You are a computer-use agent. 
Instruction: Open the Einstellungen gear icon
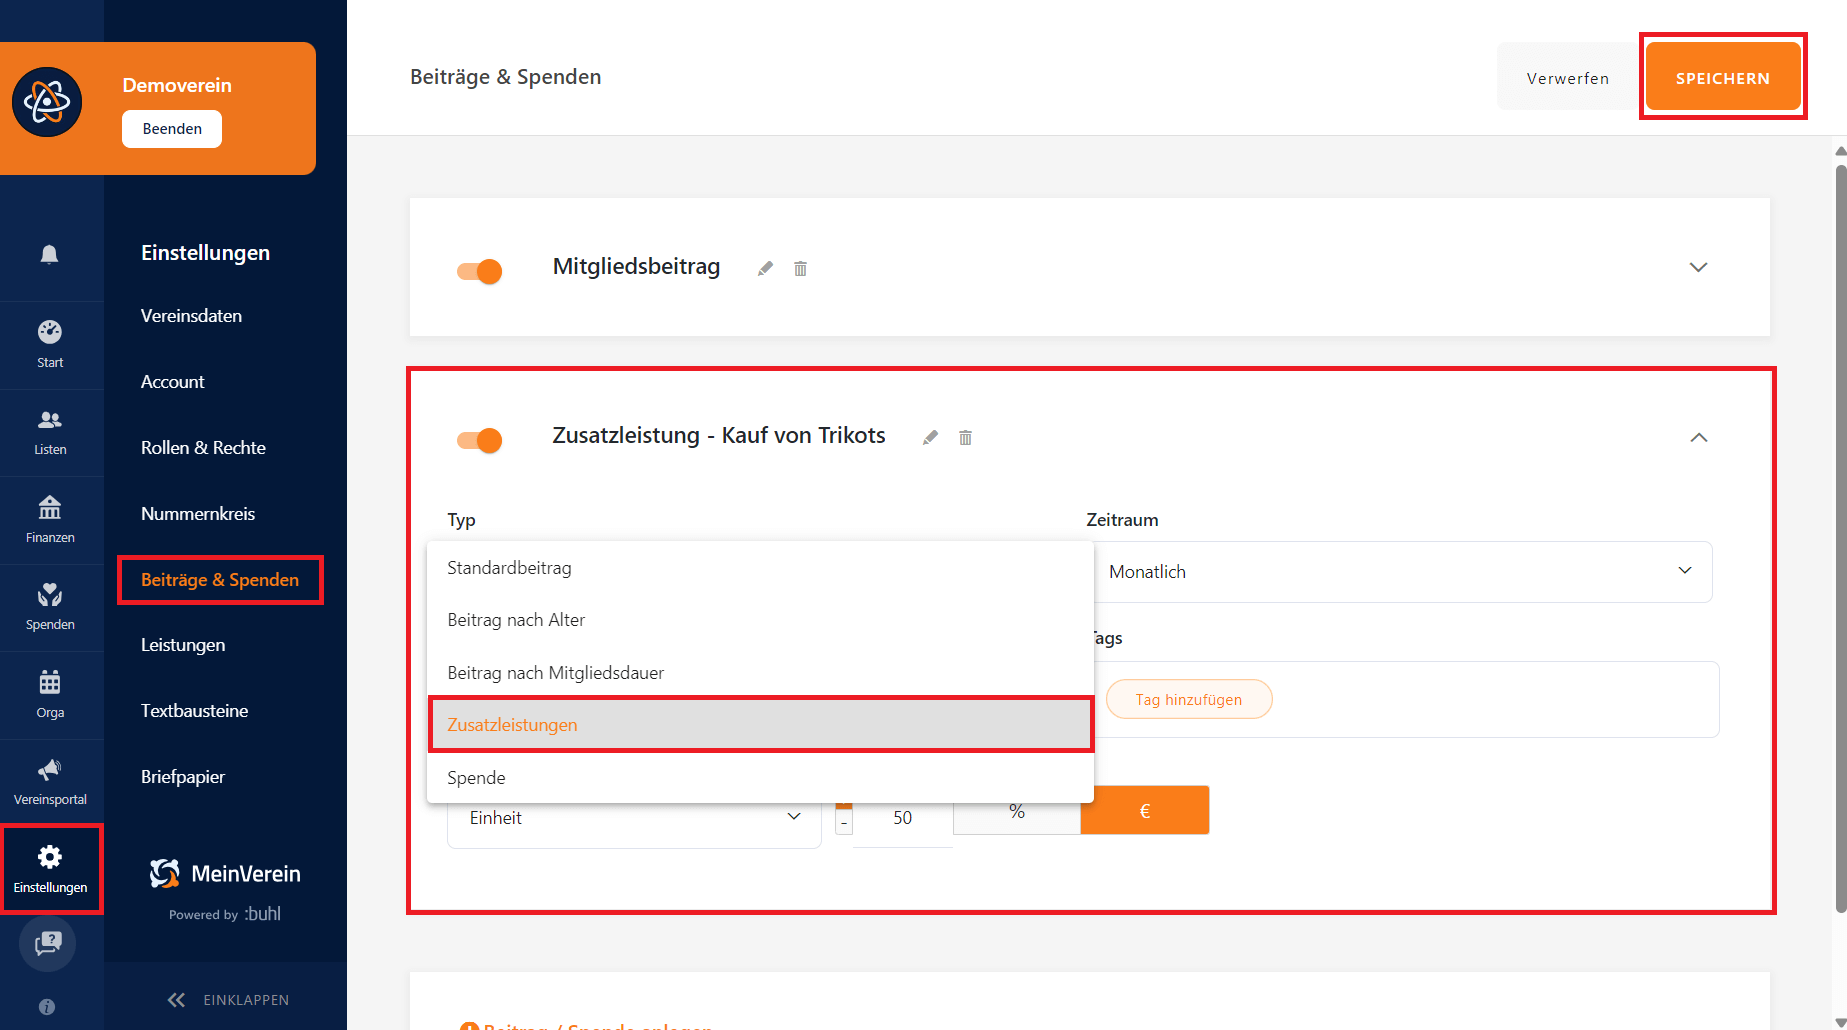pos(50,857)
